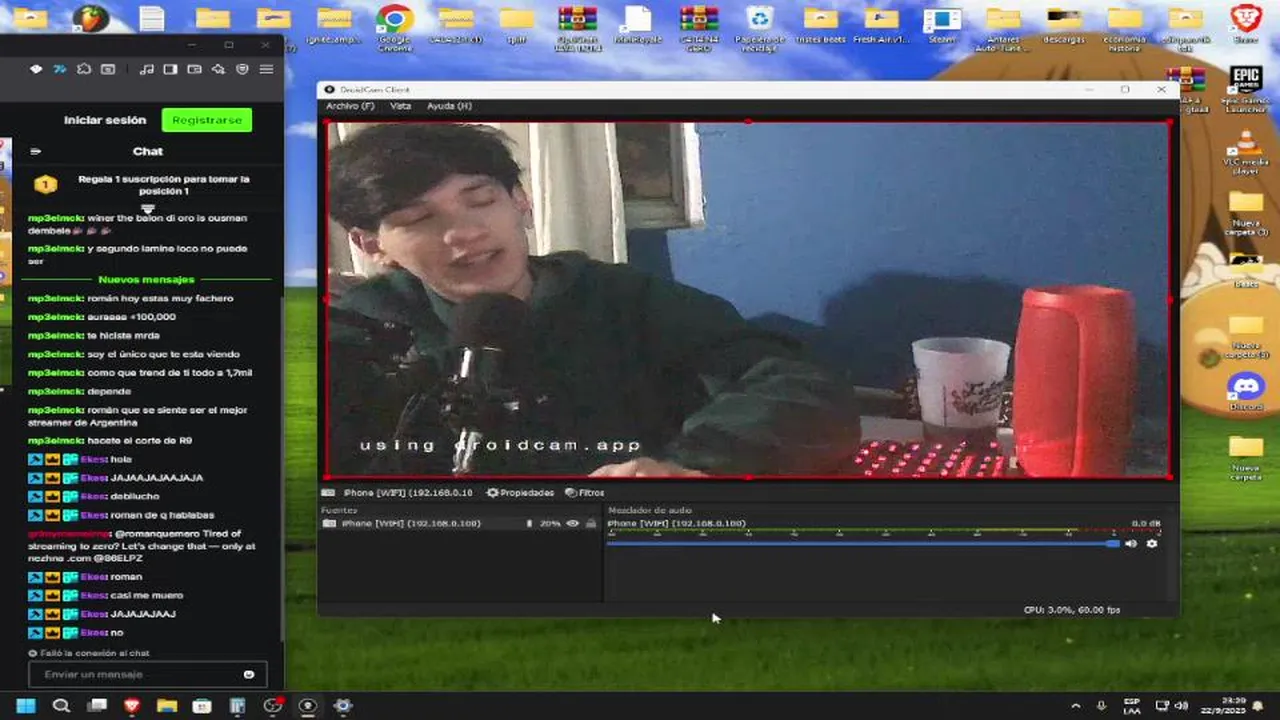Click the green Registrarse button
Screen dimensions: 1280x720
[x=207, y=120]
